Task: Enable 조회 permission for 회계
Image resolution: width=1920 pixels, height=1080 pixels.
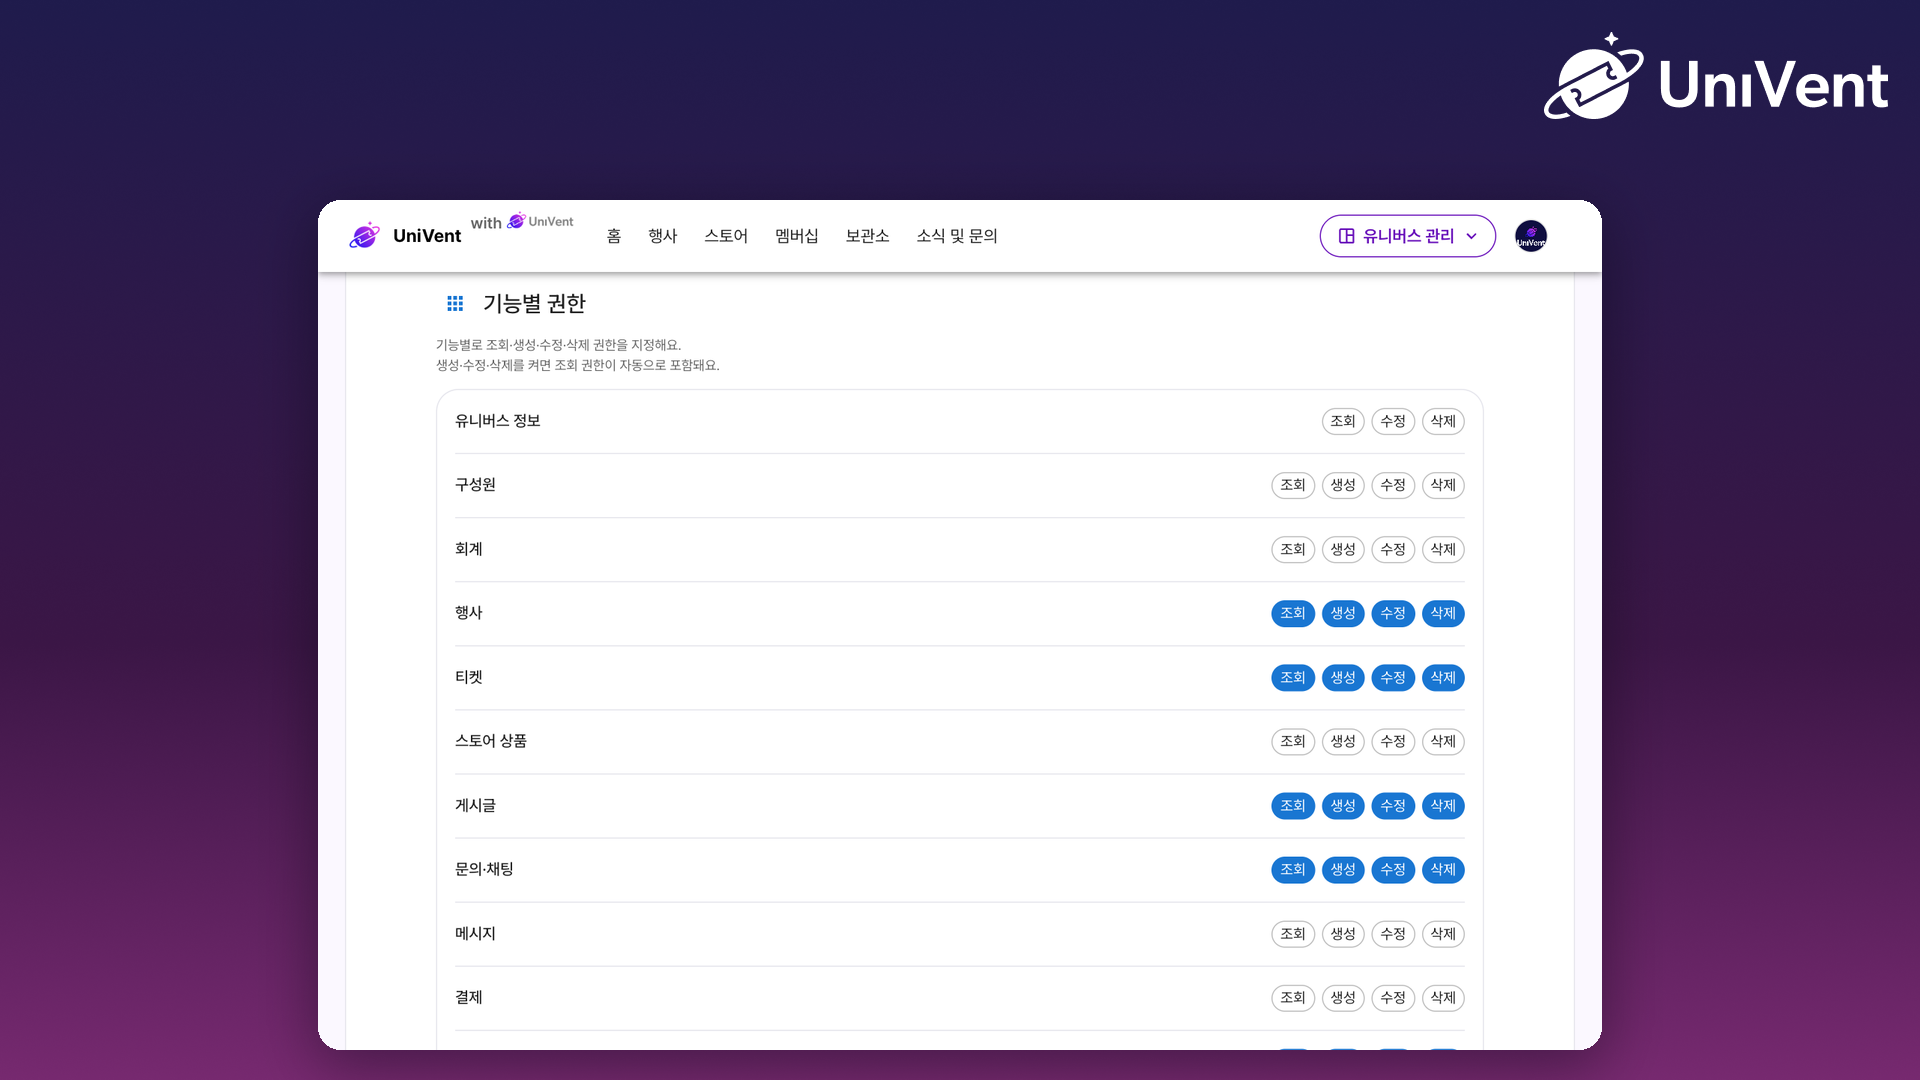Action: pos(1293,549)
